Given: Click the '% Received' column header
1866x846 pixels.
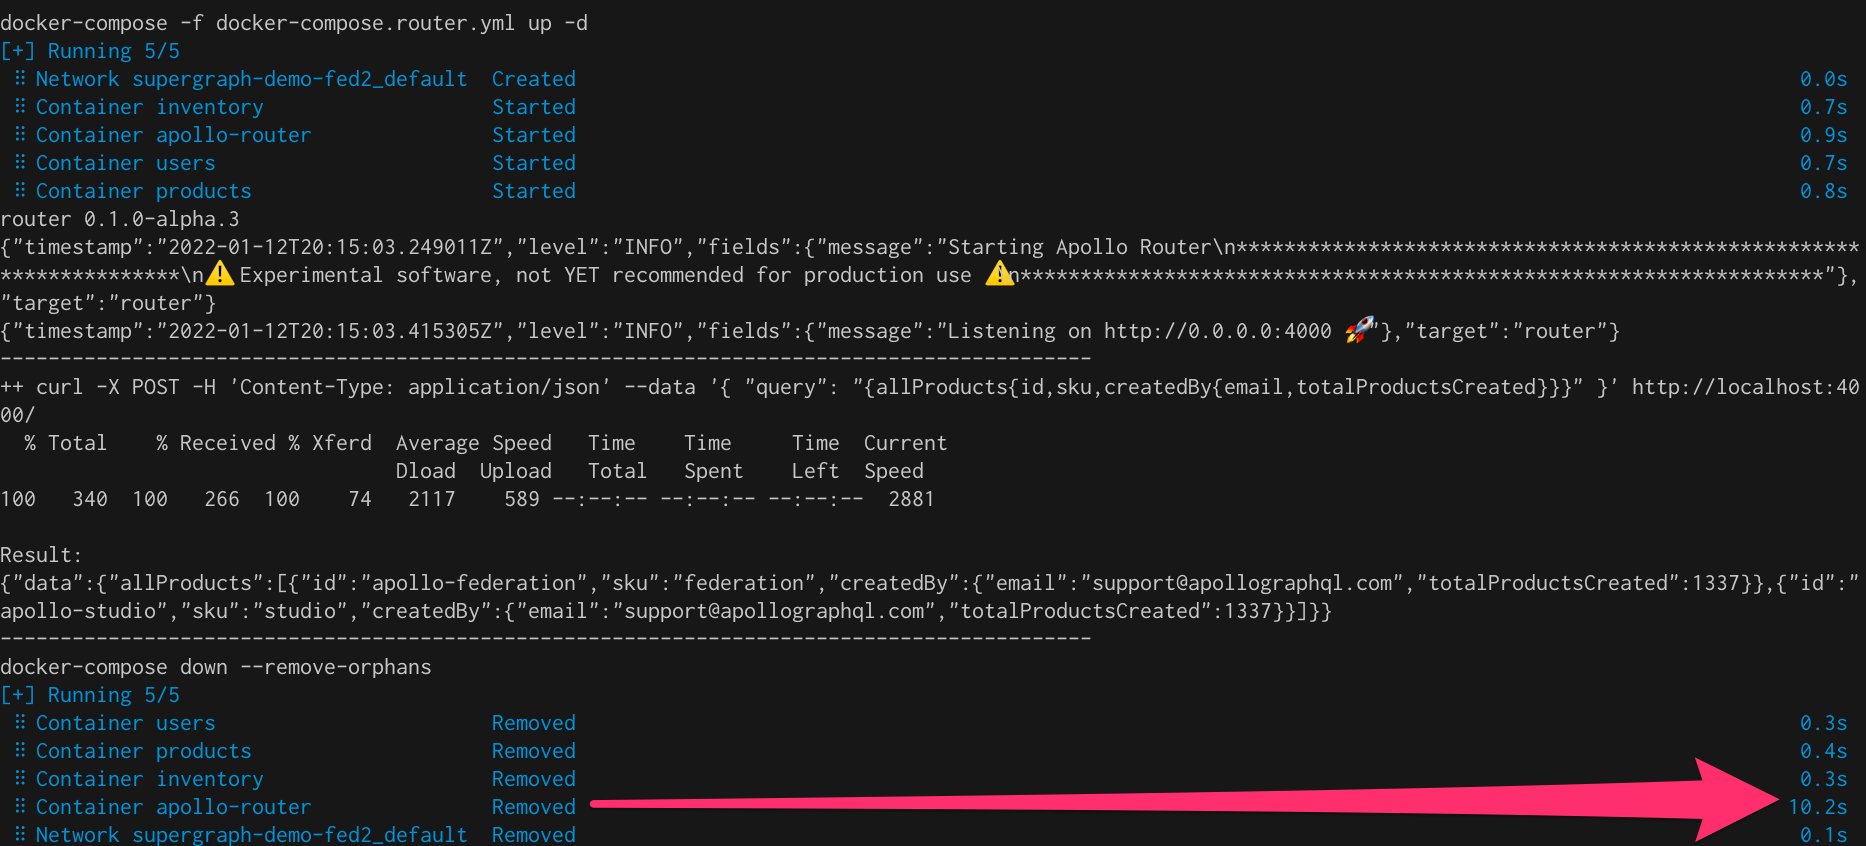Looking at the screenshot, I should pyautogui.click(x=215, y=443).
